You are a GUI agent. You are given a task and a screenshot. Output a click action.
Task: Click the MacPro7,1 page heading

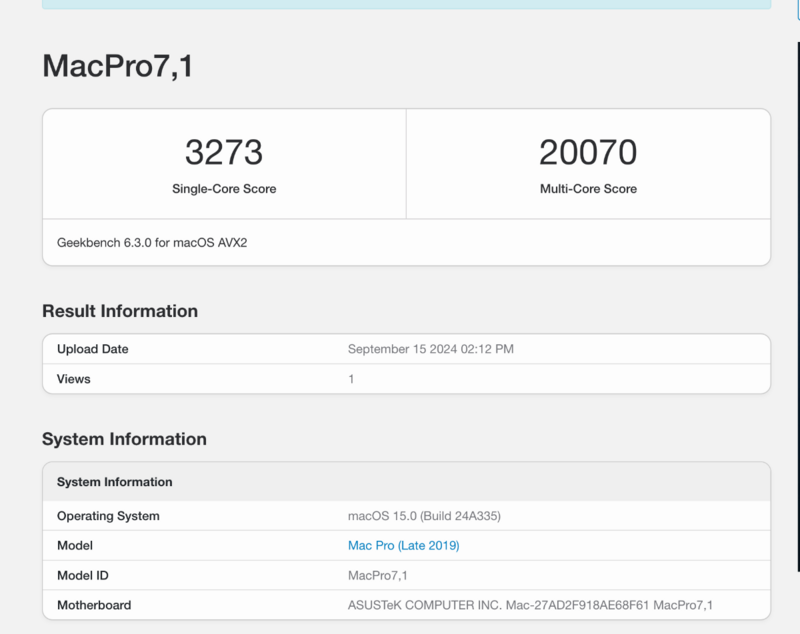click(x=117, y=65)
